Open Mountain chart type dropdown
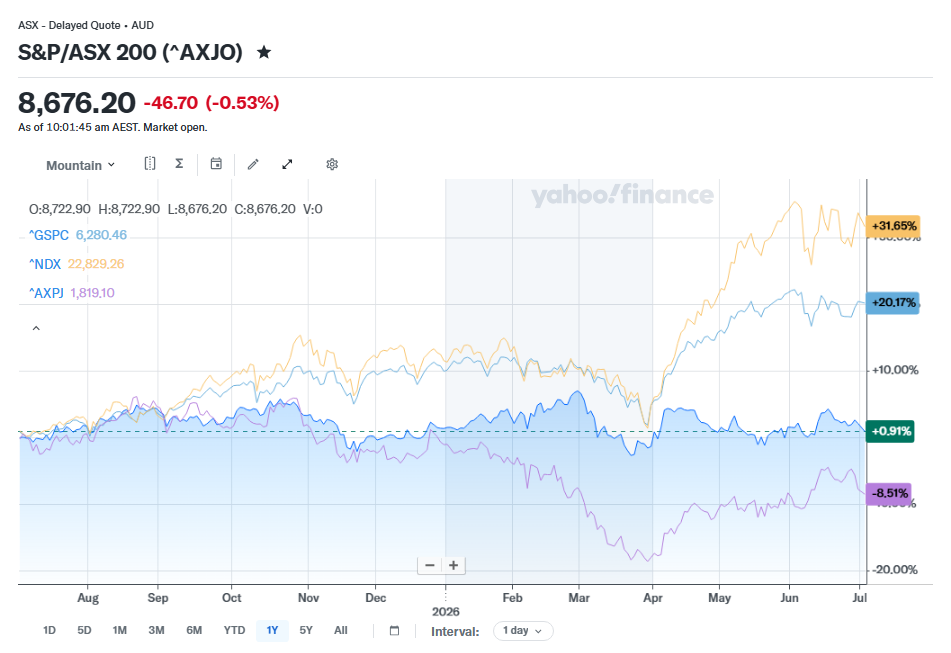The image size is (951, 653). pos(80,166)
